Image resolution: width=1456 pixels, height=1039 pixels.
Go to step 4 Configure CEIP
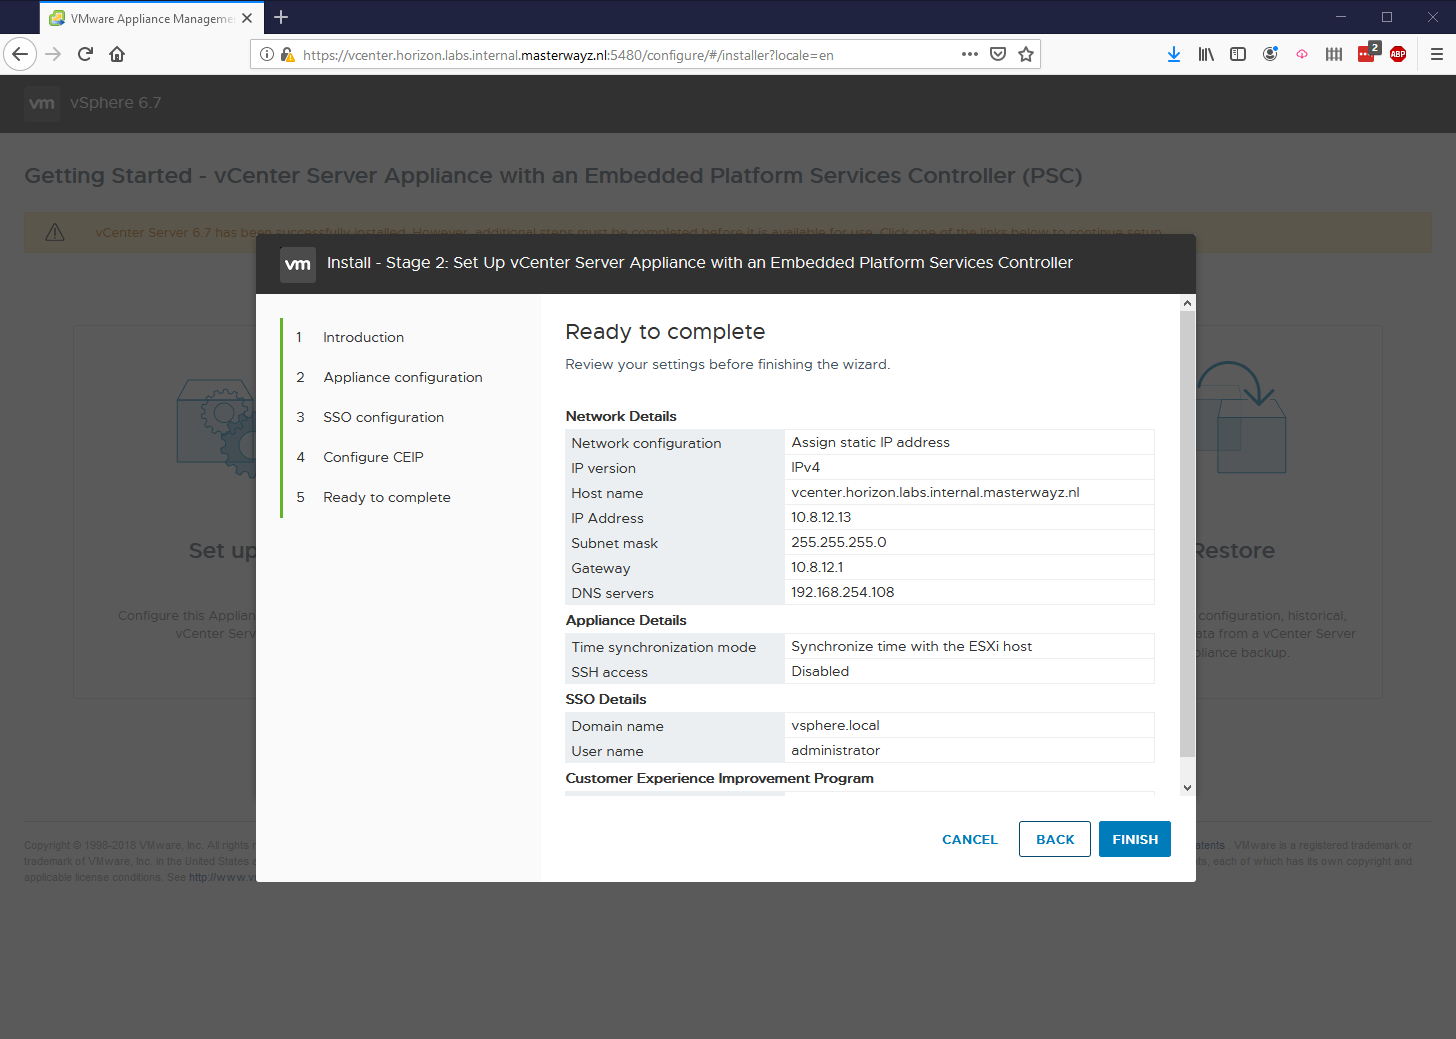pos(373,457)
